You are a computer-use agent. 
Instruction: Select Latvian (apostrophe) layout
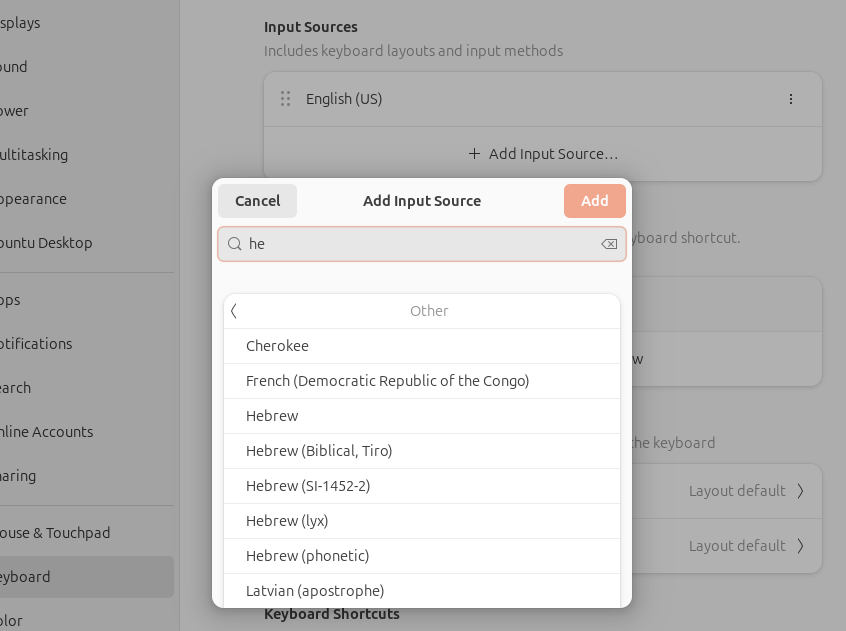[422, 591]
